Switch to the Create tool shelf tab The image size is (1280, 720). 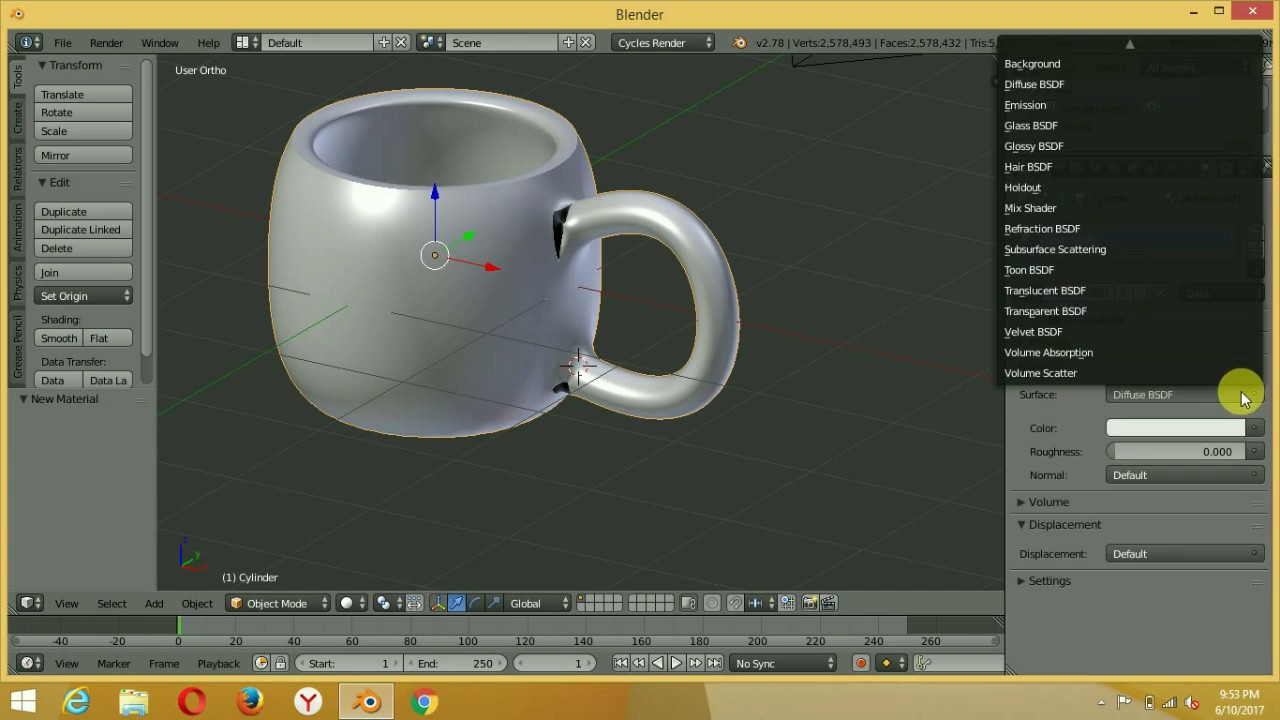tap(17, 118)
